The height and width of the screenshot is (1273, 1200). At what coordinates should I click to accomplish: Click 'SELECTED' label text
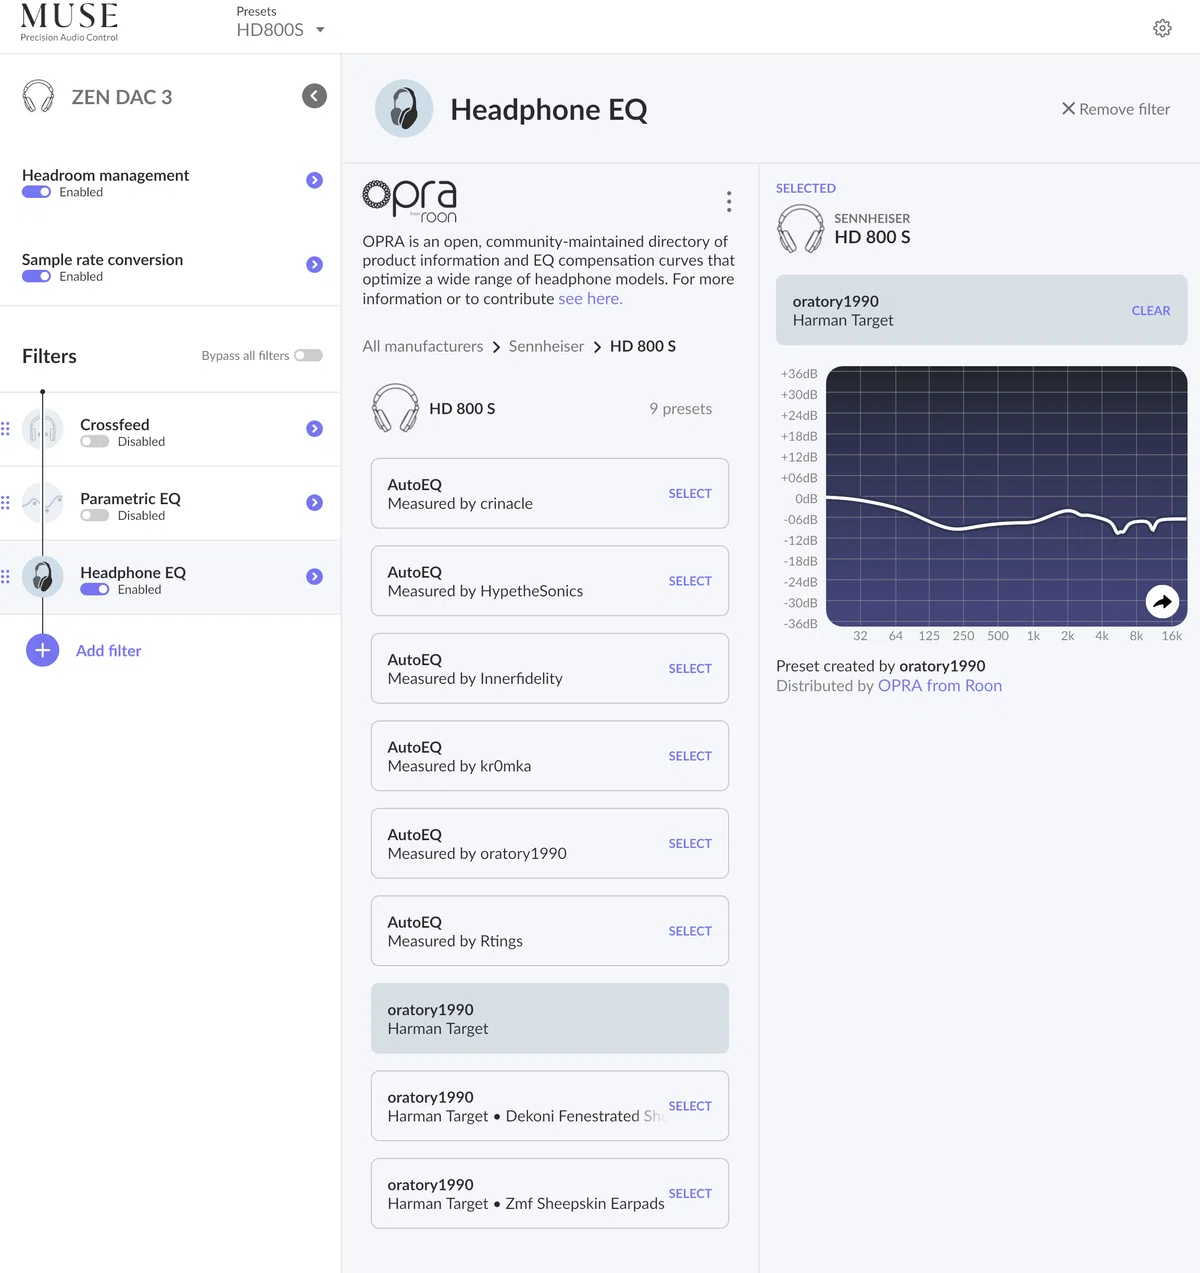tap(806, 188)
